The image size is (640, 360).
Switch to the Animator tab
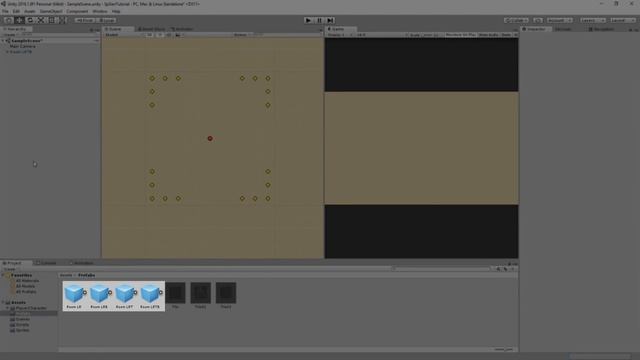182,29
